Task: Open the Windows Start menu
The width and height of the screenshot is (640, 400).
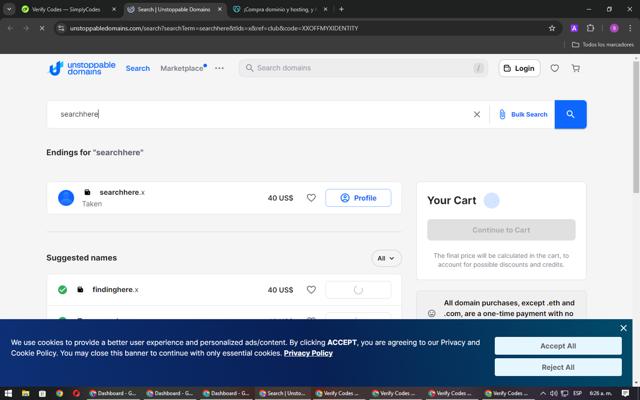Action: pyautogui.click(x=8, y=393)
